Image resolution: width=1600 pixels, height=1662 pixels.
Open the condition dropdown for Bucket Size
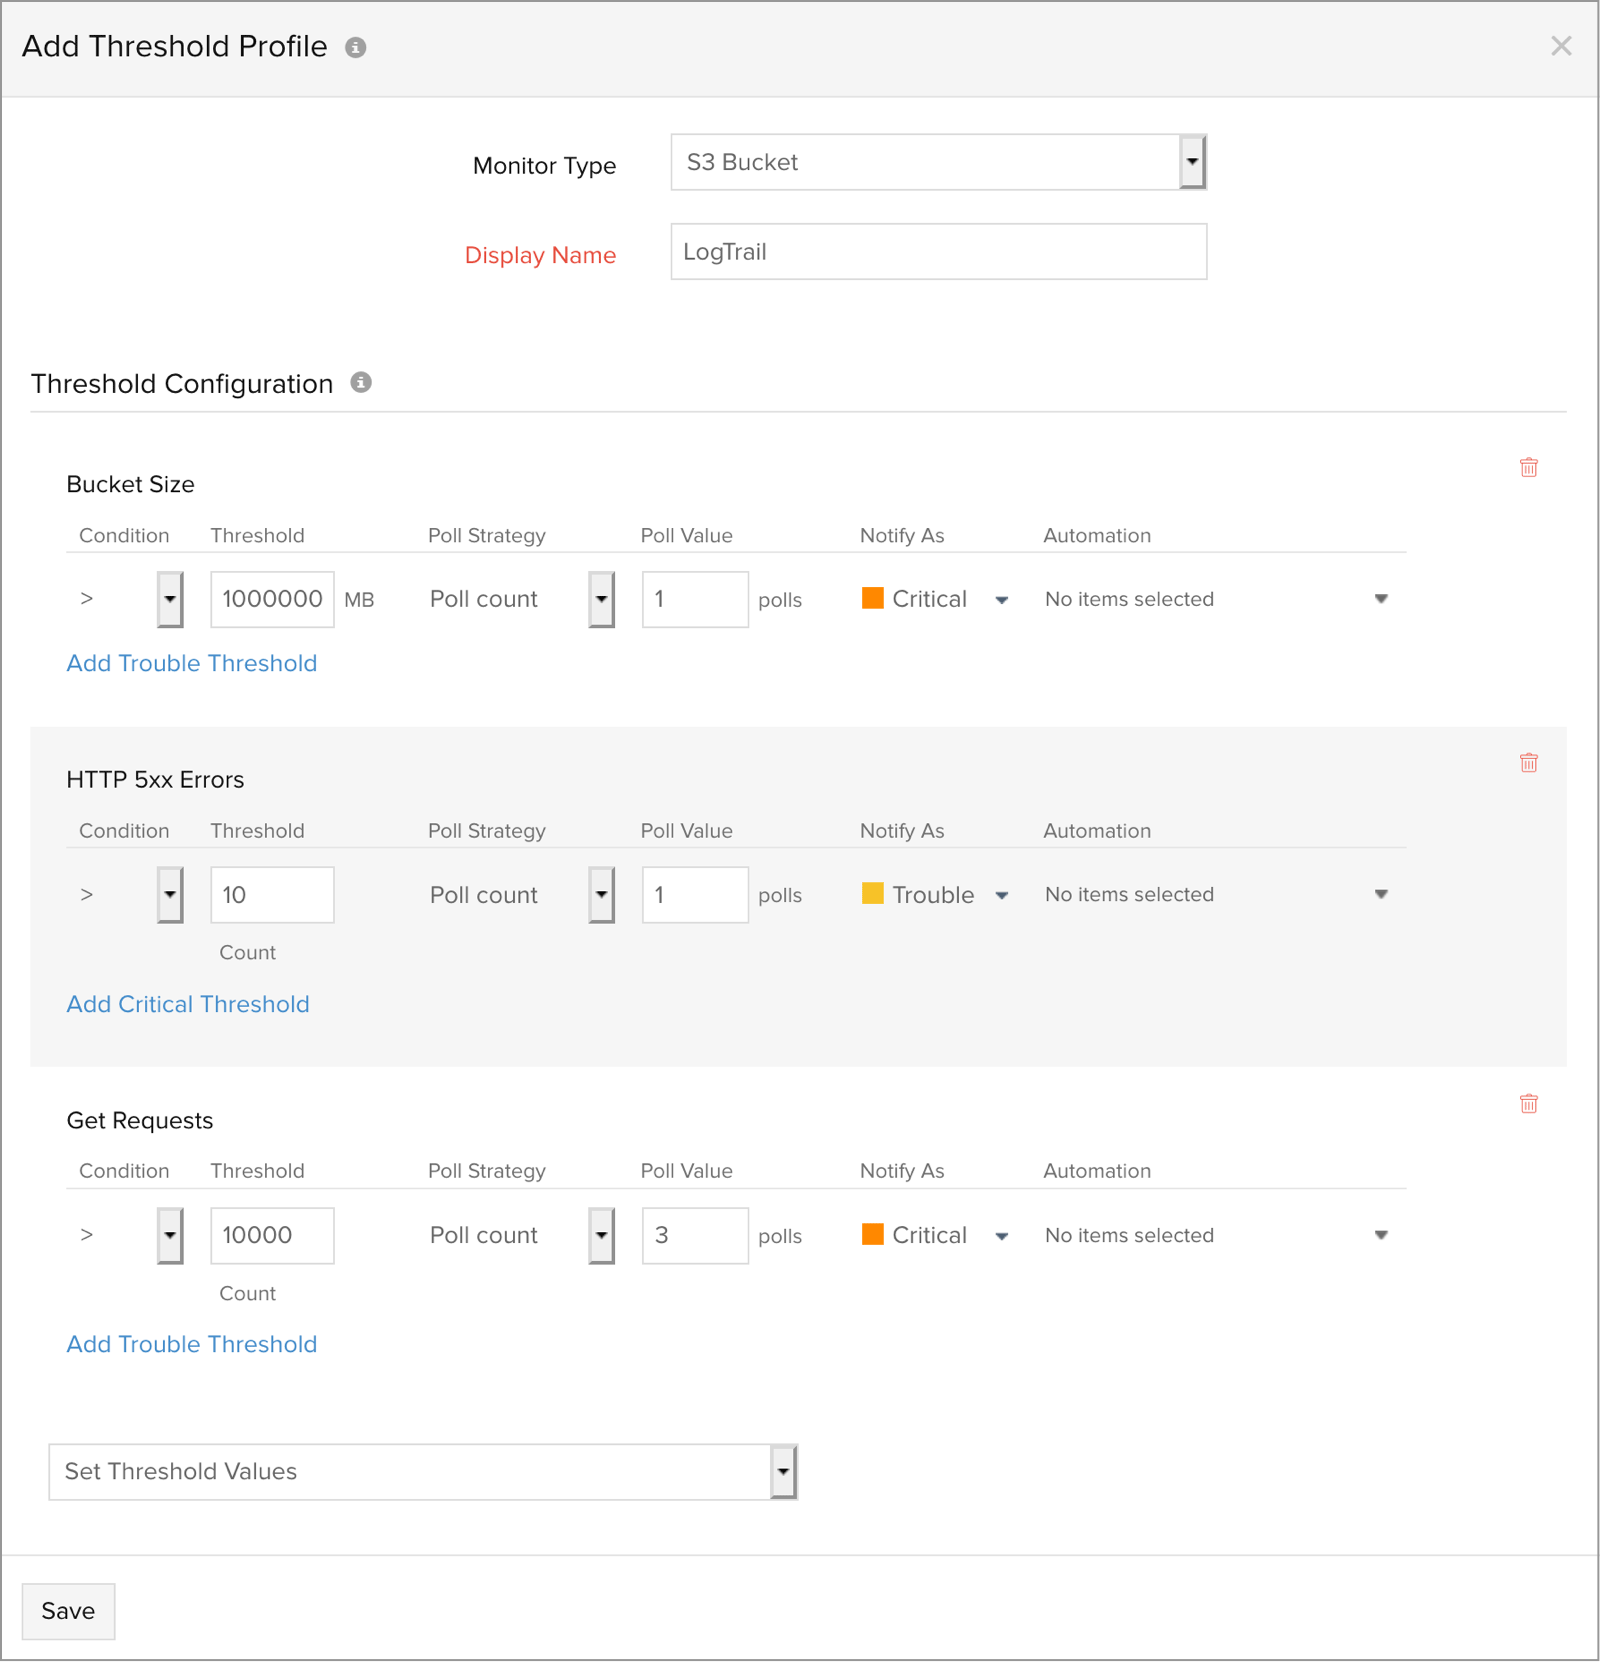(168, 598)
